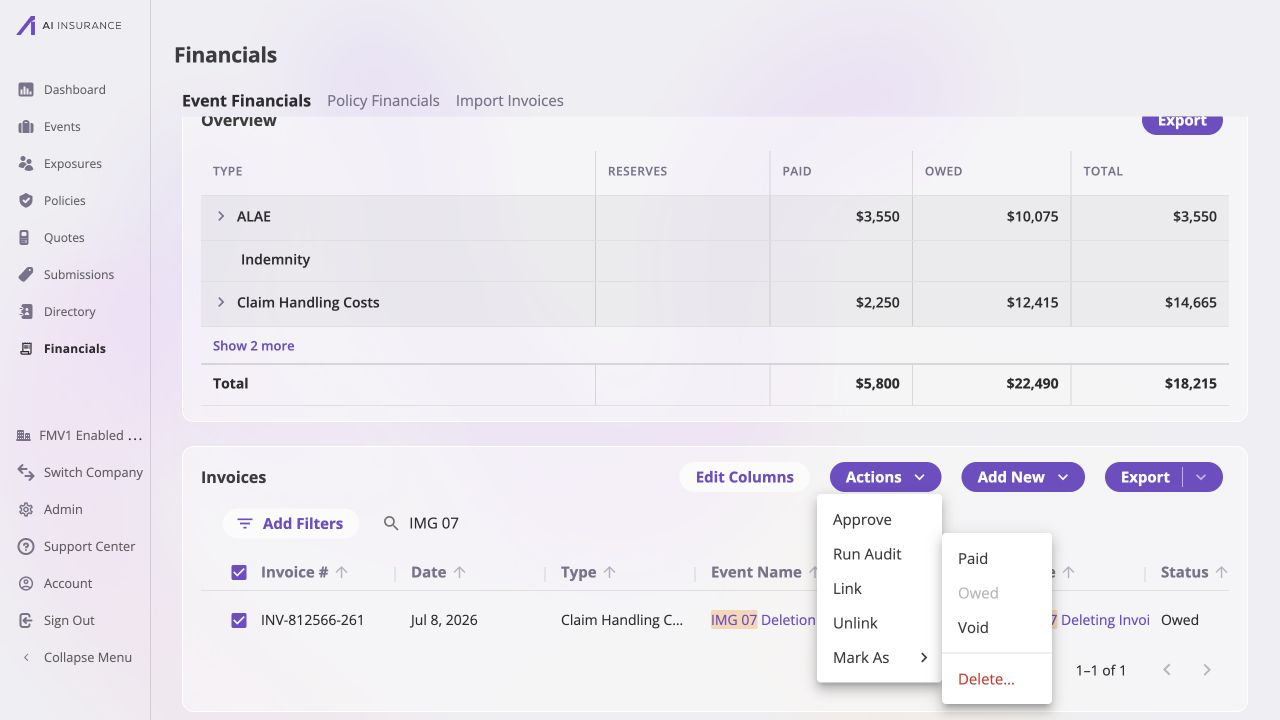The width and height of the screenshot is (1280, 720).
Task: Sort by Event Name arrow icon
Action: tap(815, 572)
